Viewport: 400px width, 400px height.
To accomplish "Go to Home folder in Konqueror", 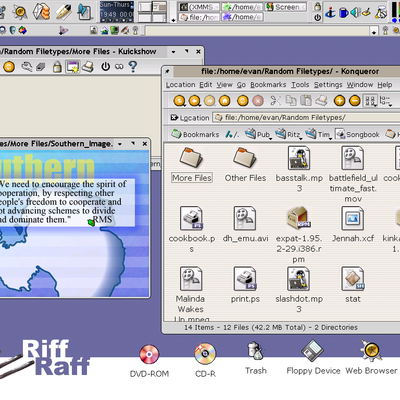I will coord(225,101).
